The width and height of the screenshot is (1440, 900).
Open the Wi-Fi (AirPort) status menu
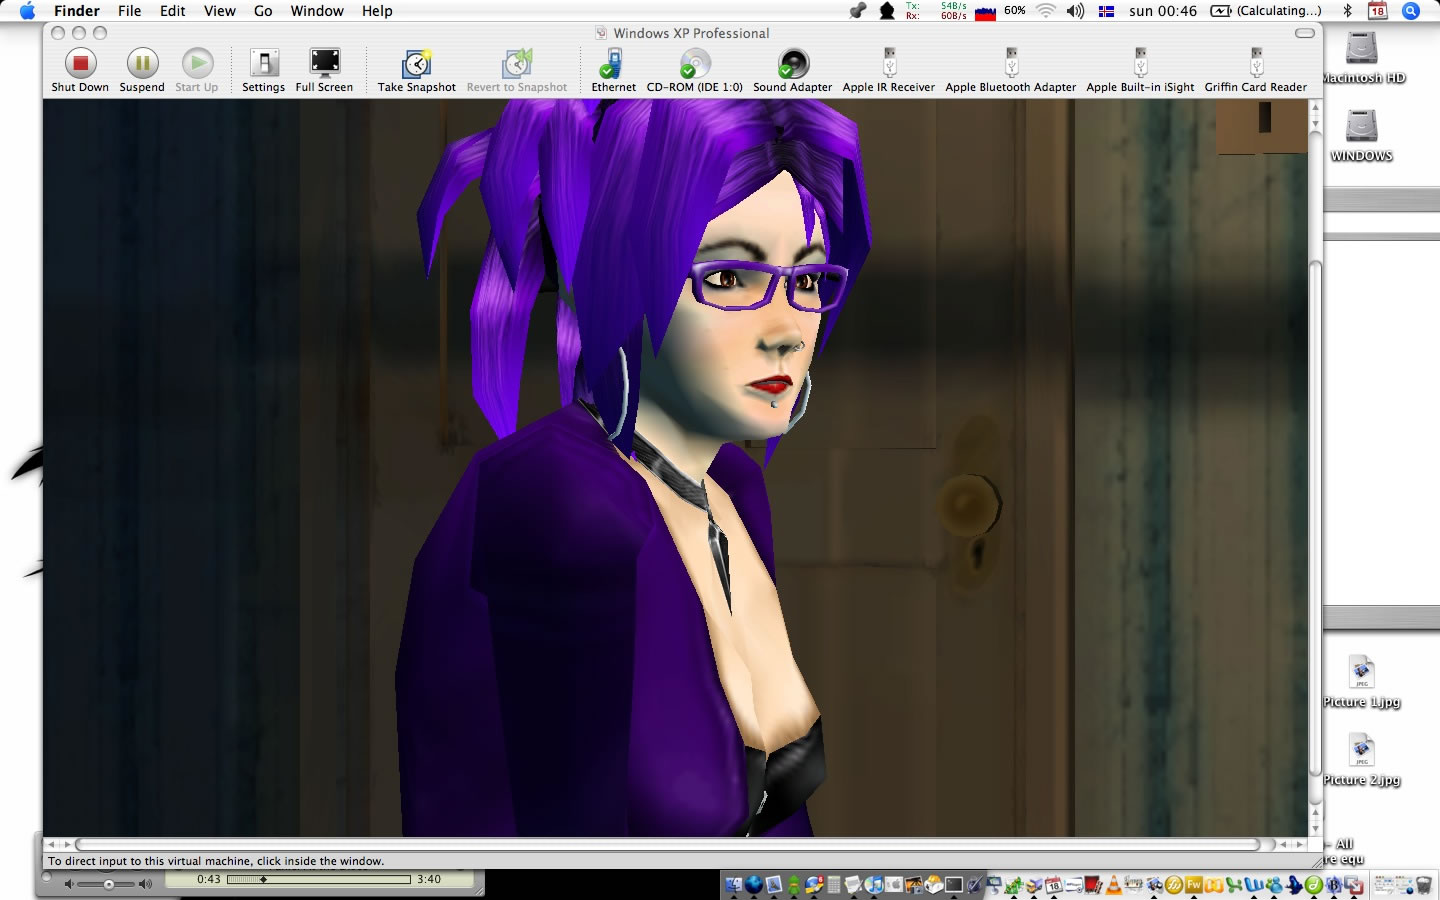point(1046,11)
